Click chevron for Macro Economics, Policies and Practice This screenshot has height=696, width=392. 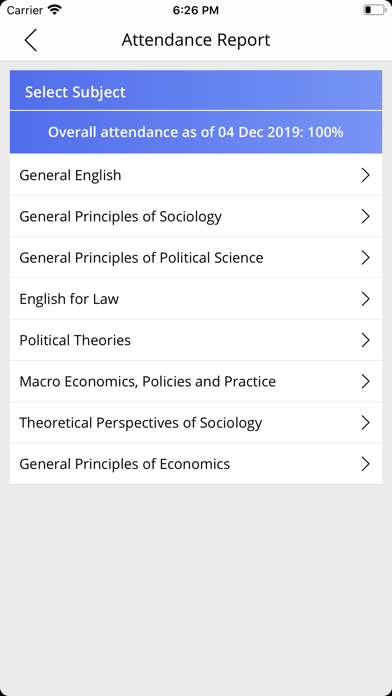coord(365,382)
